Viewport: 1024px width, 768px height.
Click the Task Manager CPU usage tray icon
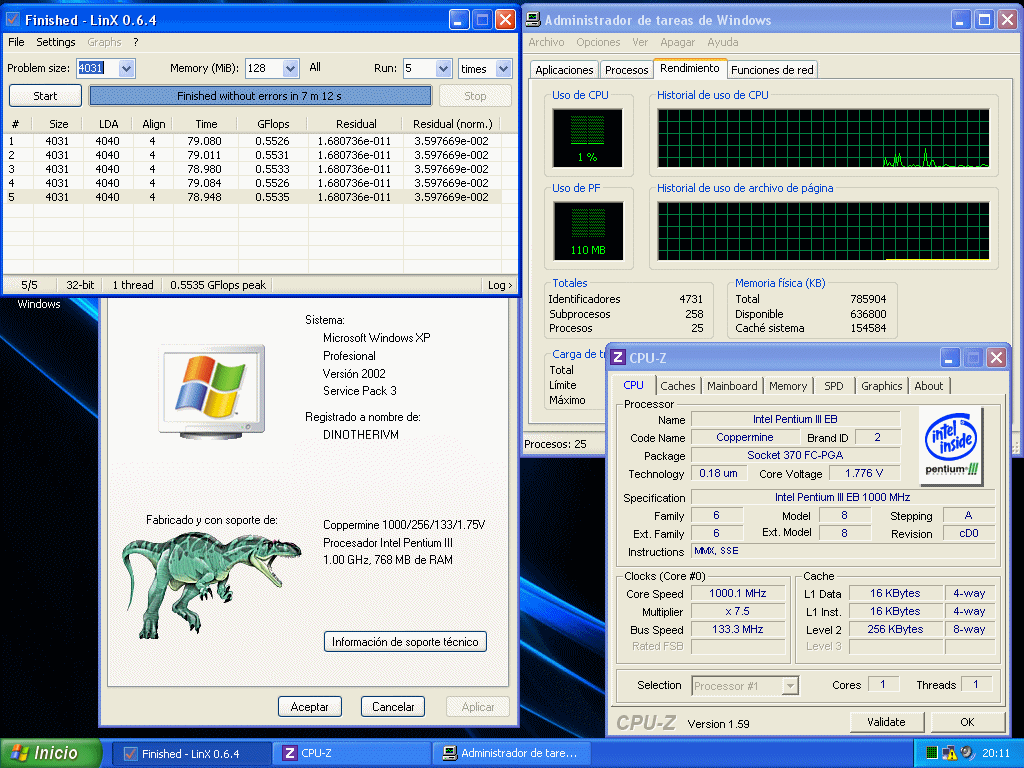pos(931,753)
